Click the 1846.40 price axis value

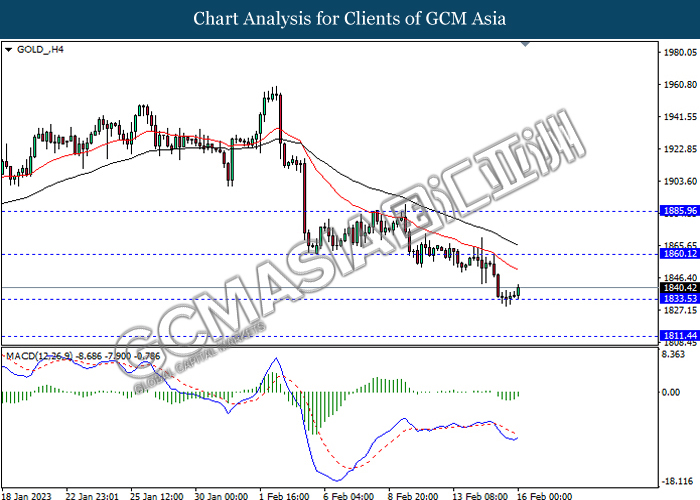tap(680, 278)
